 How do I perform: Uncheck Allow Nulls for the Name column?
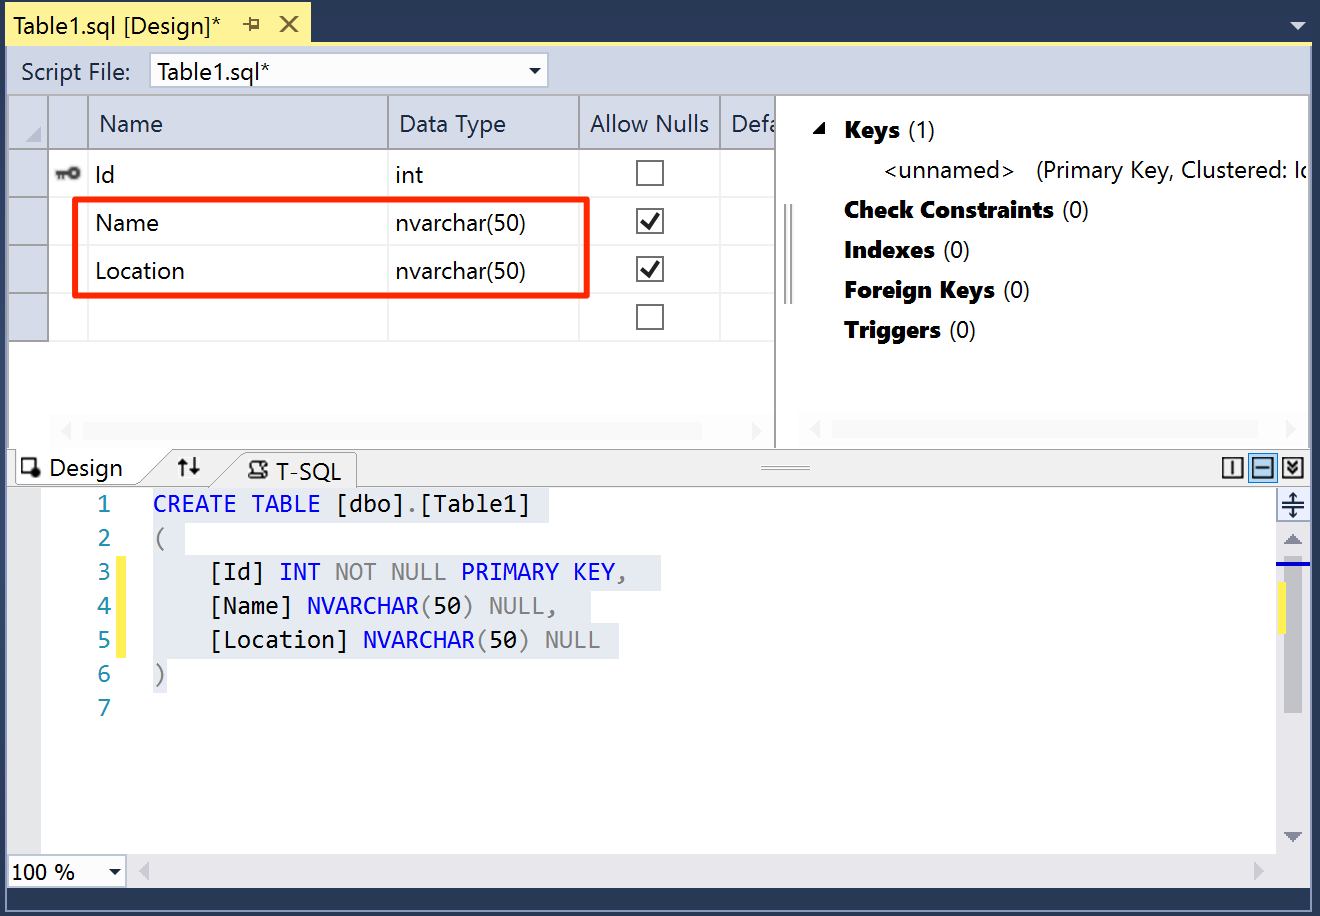649,221
